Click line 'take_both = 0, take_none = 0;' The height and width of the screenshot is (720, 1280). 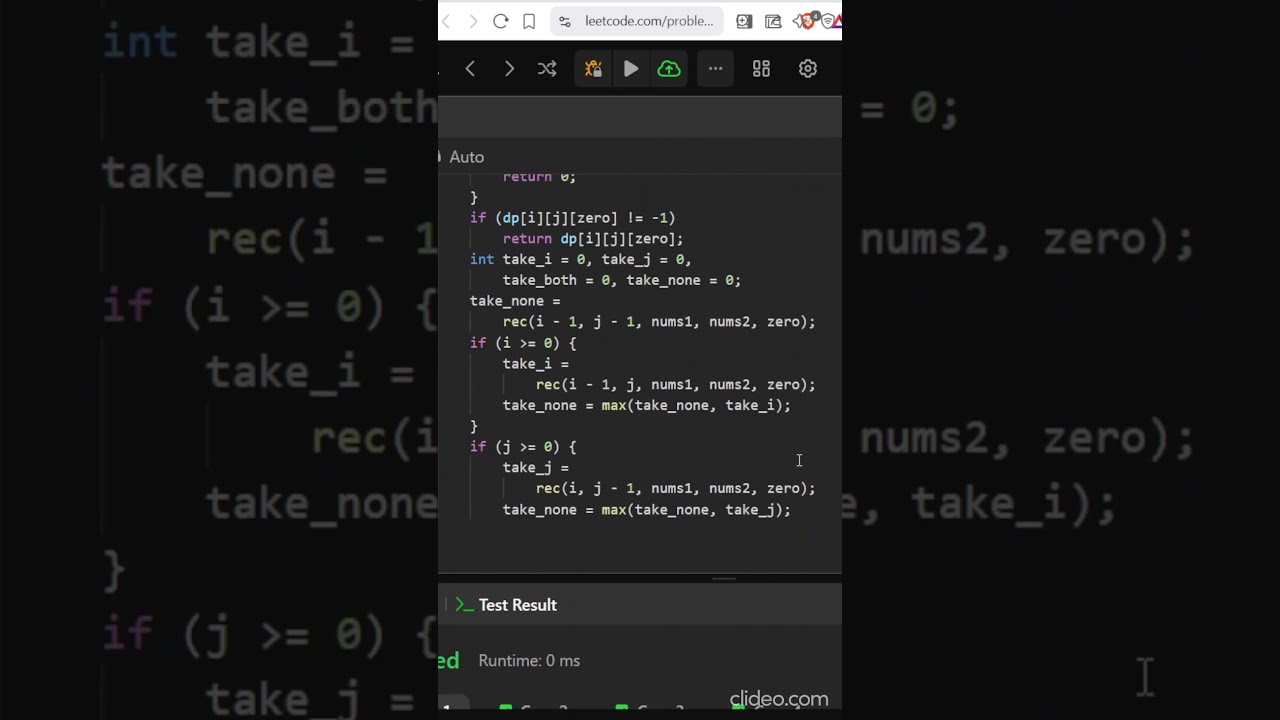coord(622,280)
